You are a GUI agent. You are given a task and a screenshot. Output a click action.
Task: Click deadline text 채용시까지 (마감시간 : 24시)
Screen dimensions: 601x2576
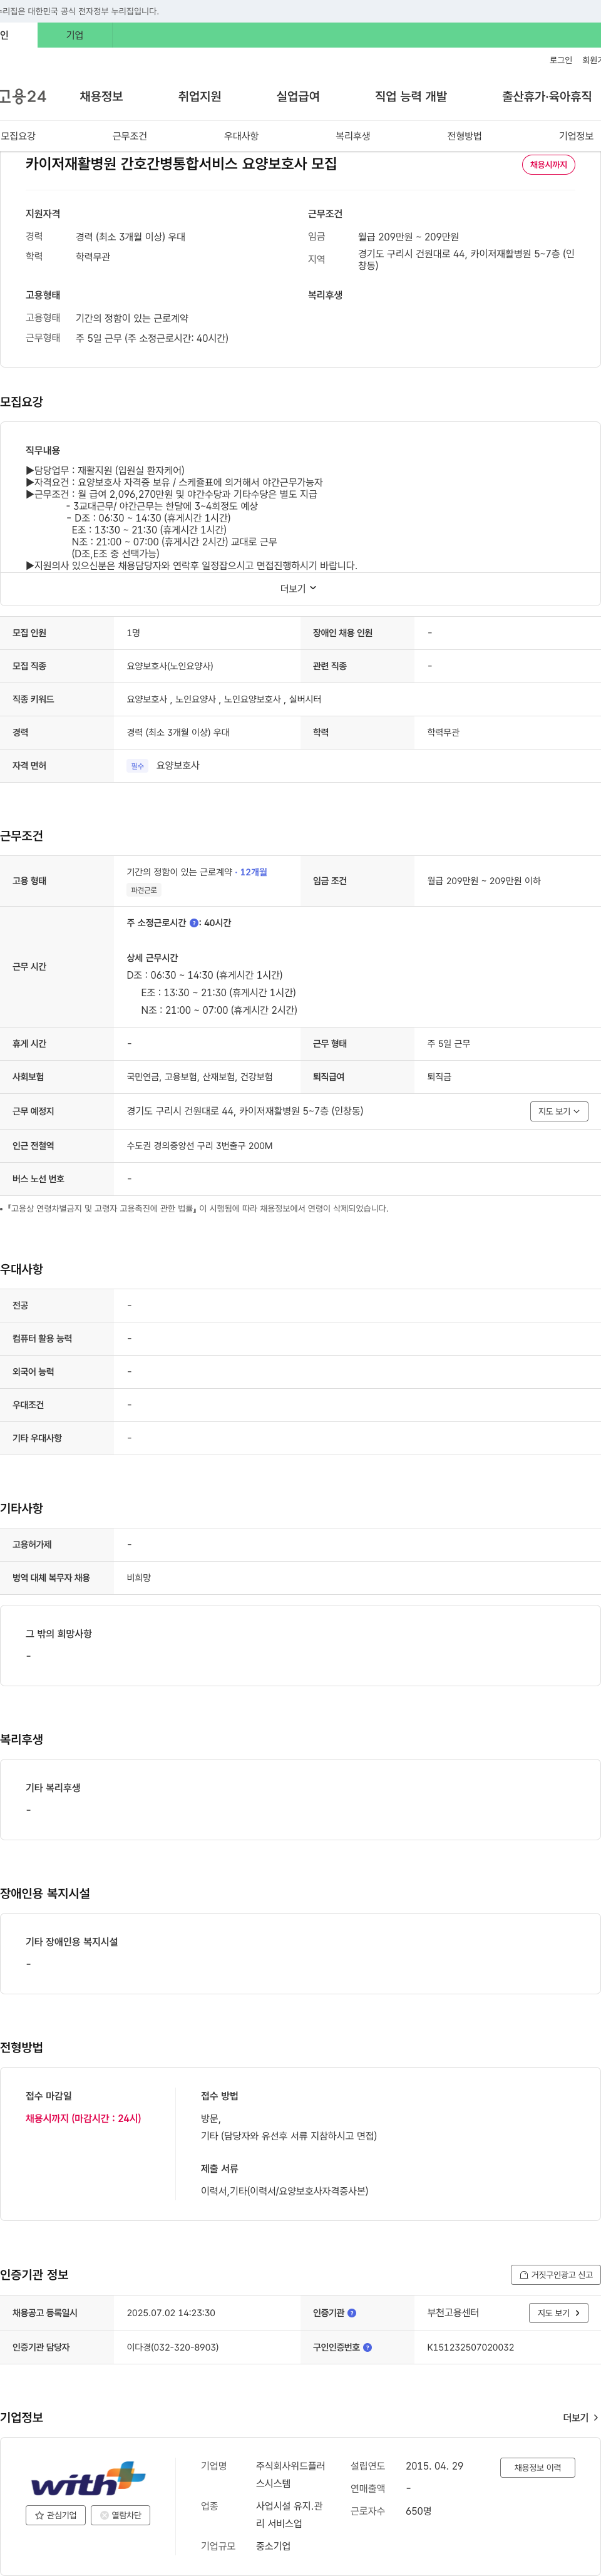tap(83, 2118)
